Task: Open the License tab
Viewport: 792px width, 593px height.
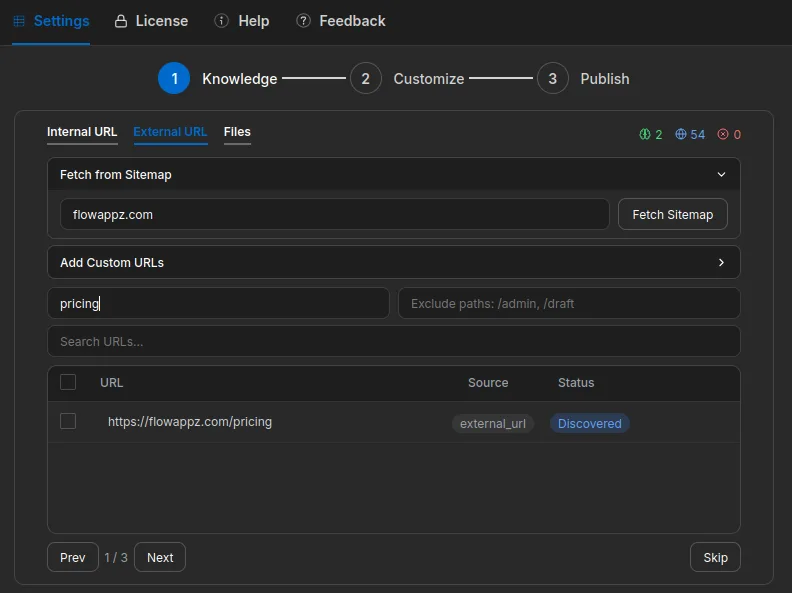Action: pyautogui.click(x=151, y=21)
